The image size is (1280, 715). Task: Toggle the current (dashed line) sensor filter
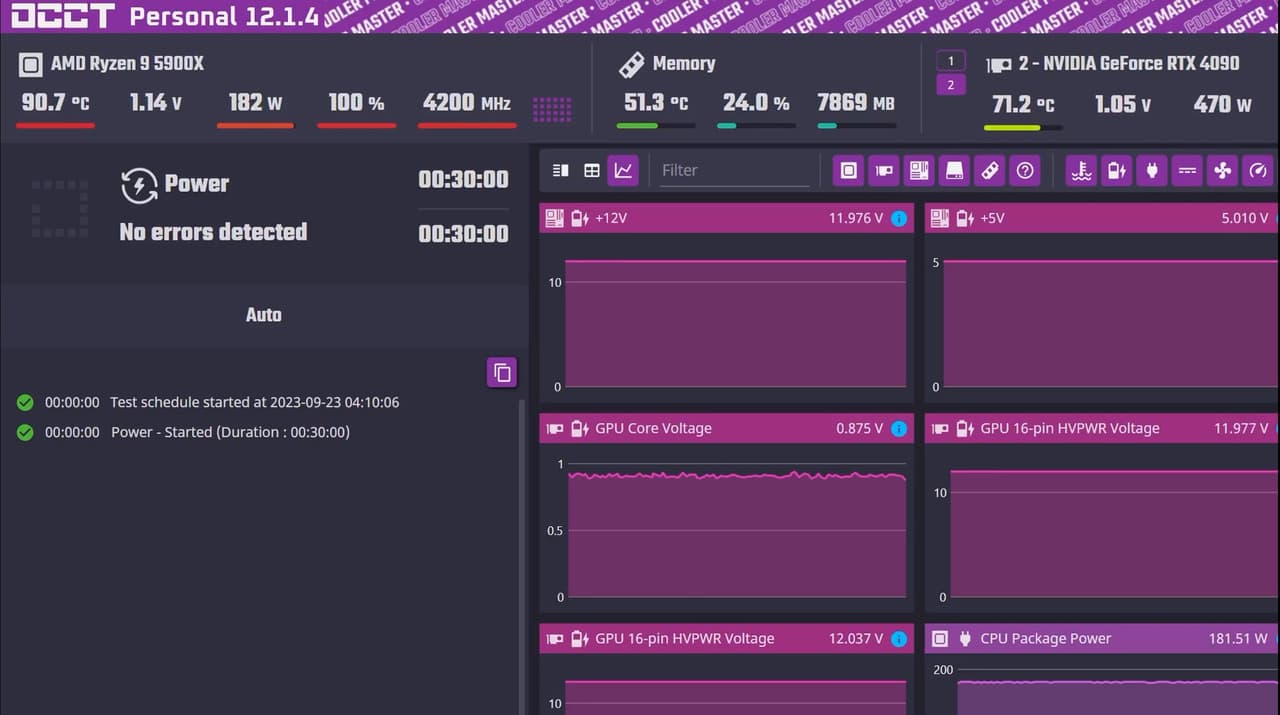(x=1187, y=170)
